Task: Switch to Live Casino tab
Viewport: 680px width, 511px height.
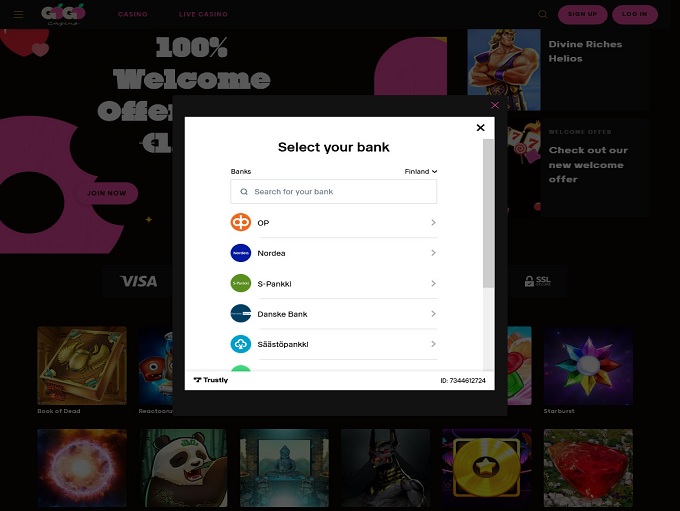Action: pyautogui.click(x=203, y=14)
